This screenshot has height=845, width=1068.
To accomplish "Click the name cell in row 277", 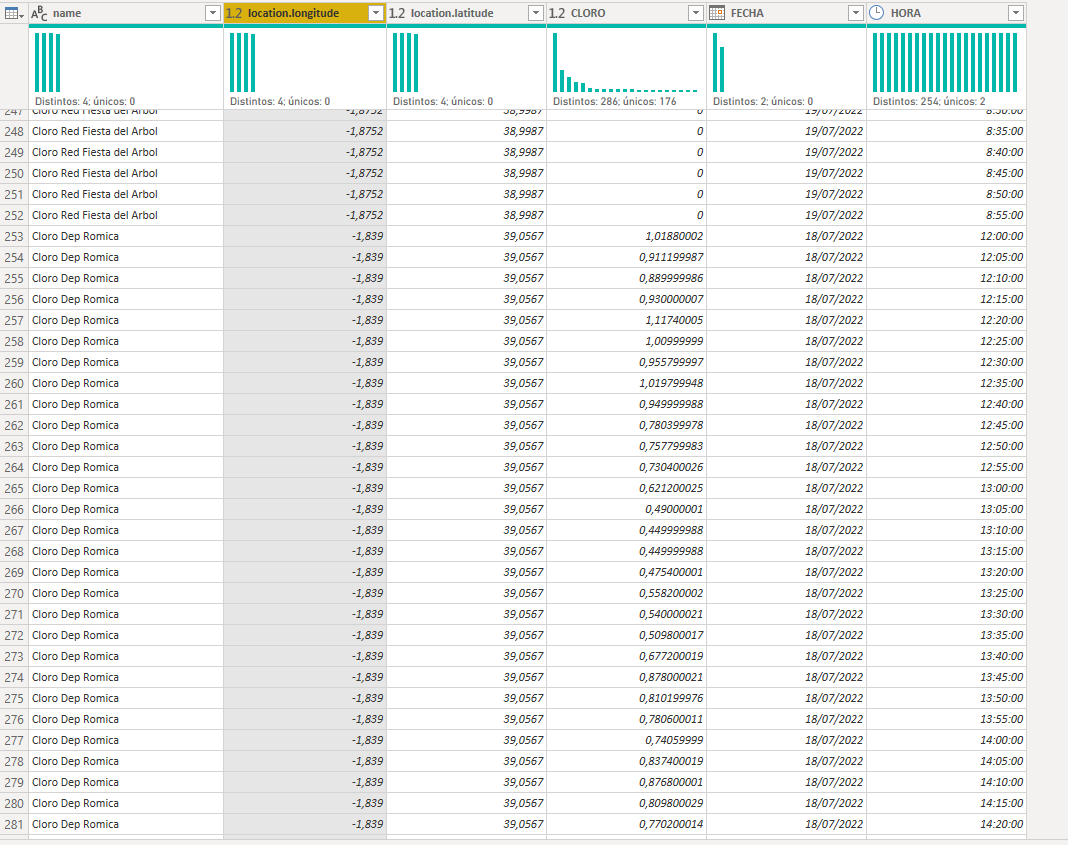I will coord(126,740).
